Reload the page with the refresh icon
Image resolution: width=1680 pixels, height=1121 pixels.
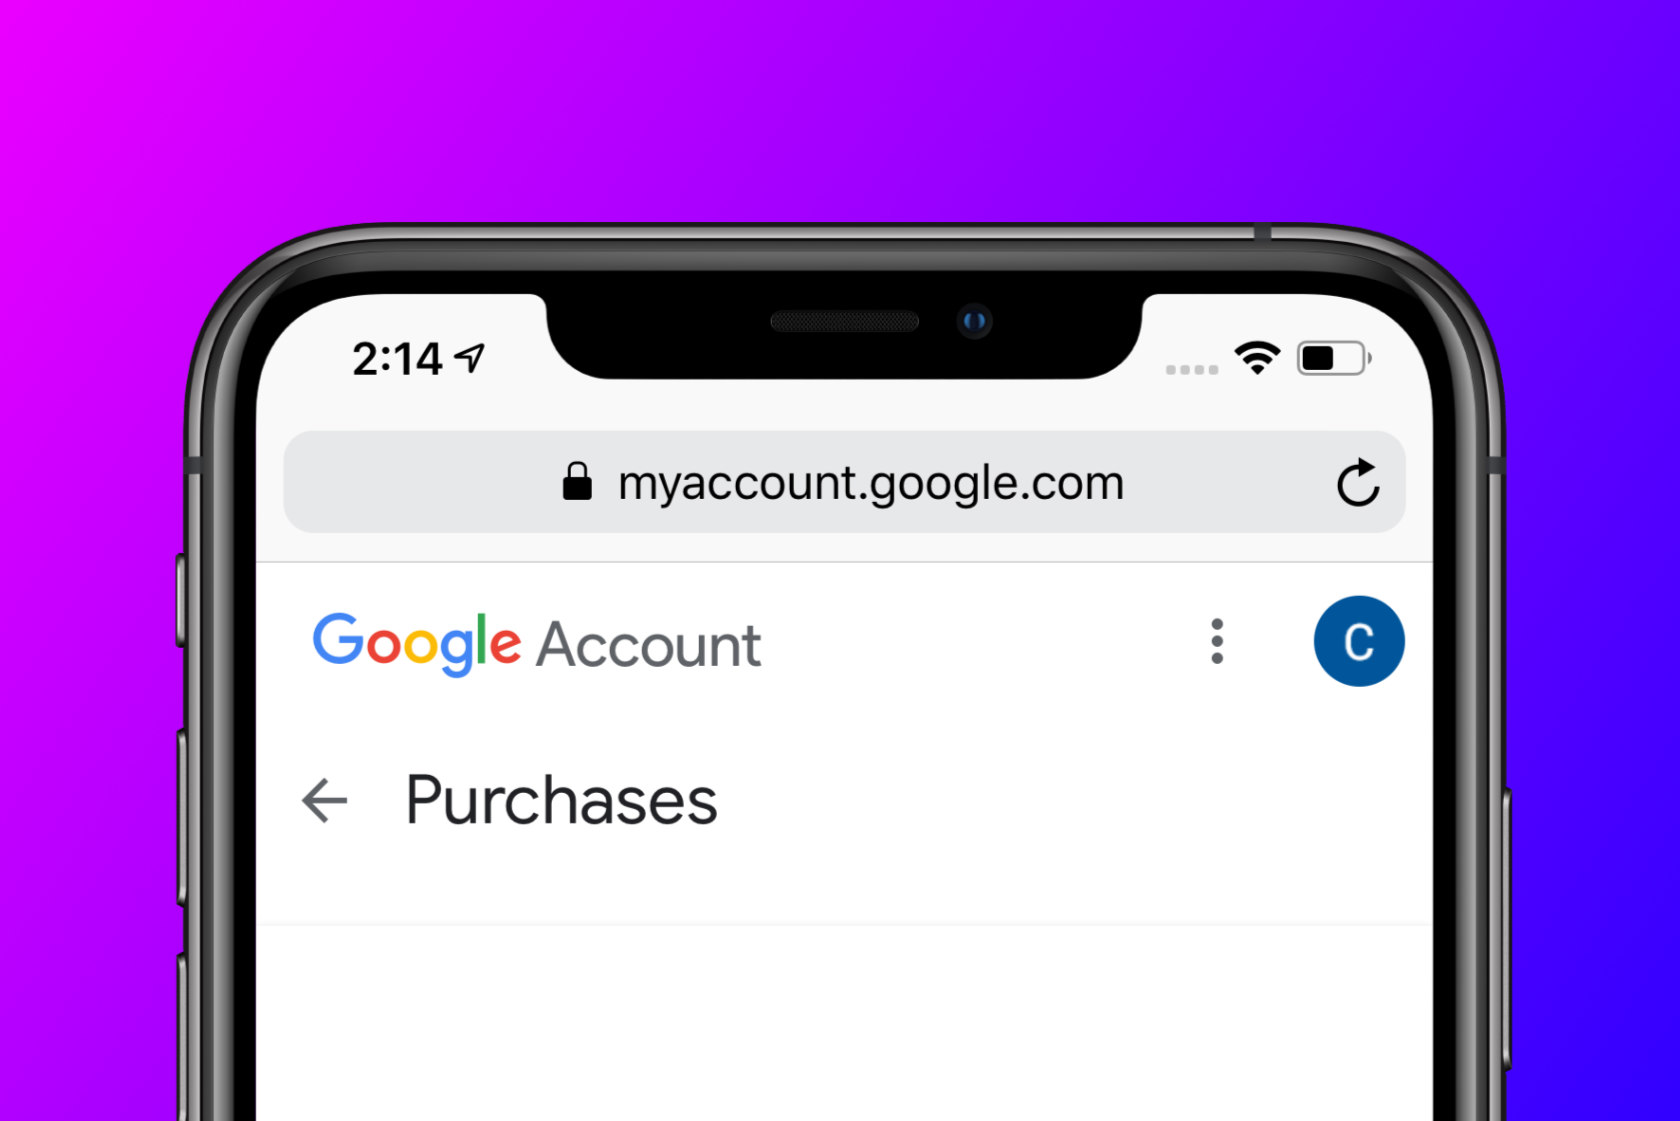(1358, 483)
